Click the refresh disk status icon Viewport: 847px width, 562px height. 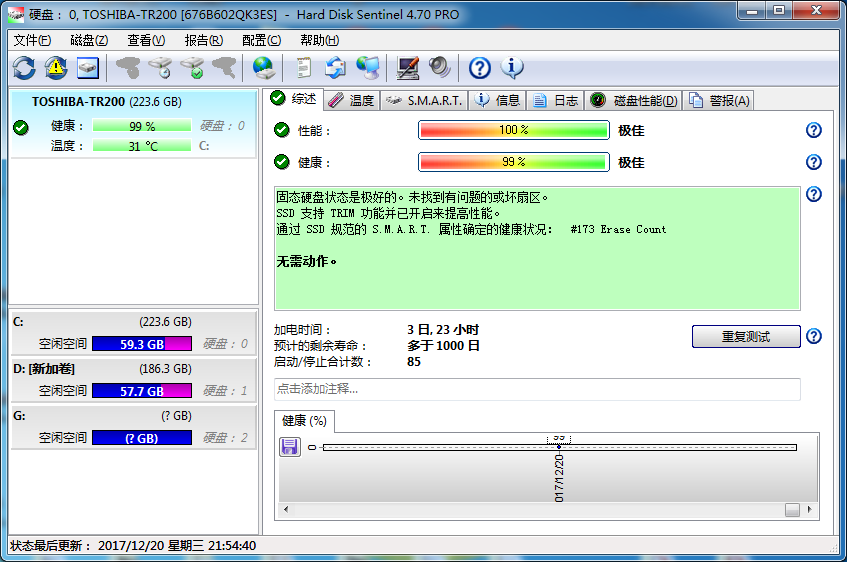point(24,68)
